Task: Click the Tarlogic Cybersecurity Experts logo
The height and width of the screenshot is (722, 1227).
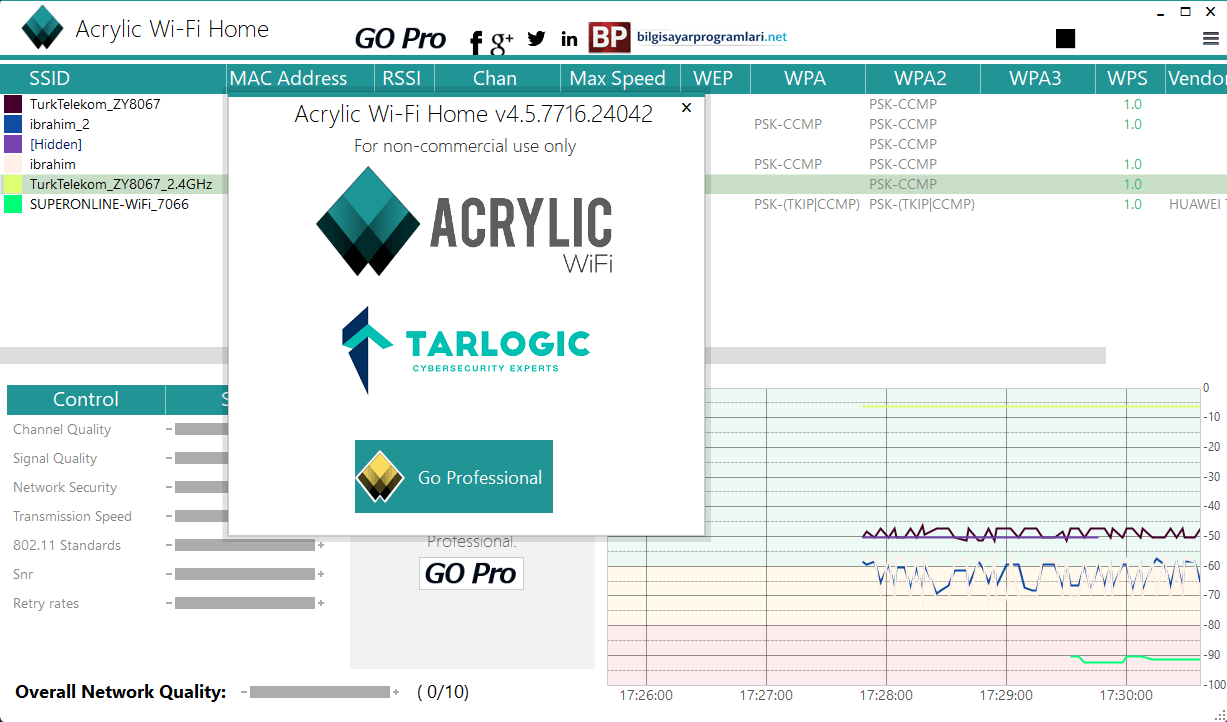Action: 466,350
